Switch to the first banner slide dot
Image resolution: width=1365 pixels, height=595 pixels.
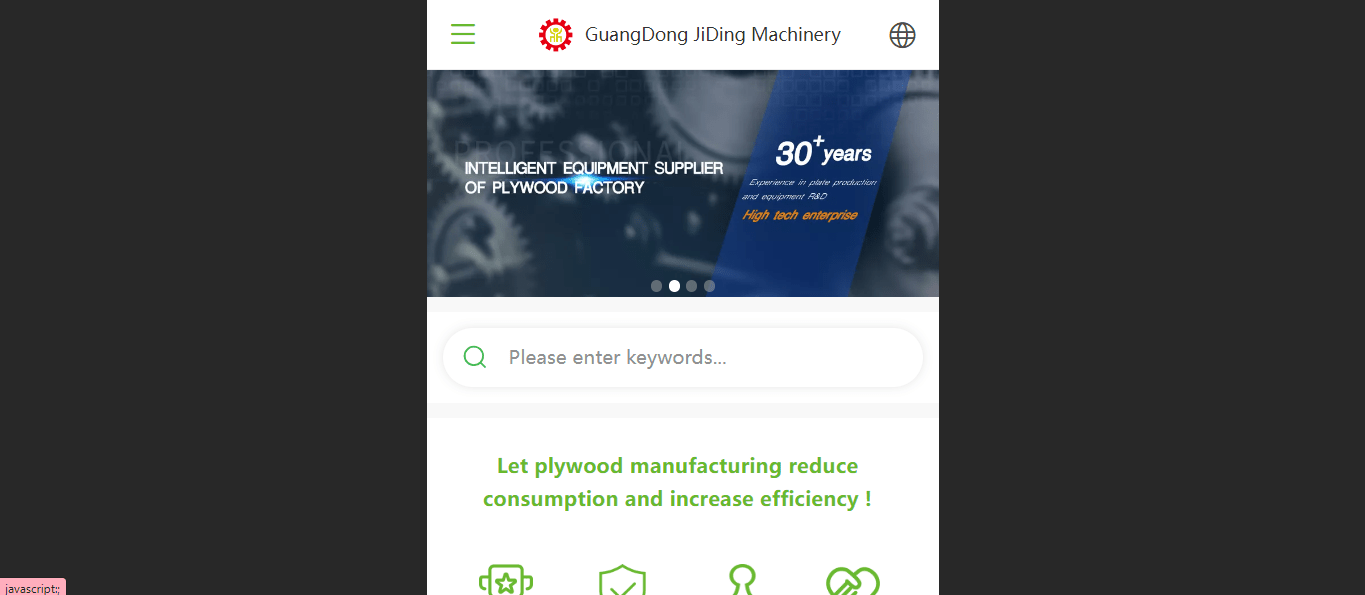pos(656,286)
